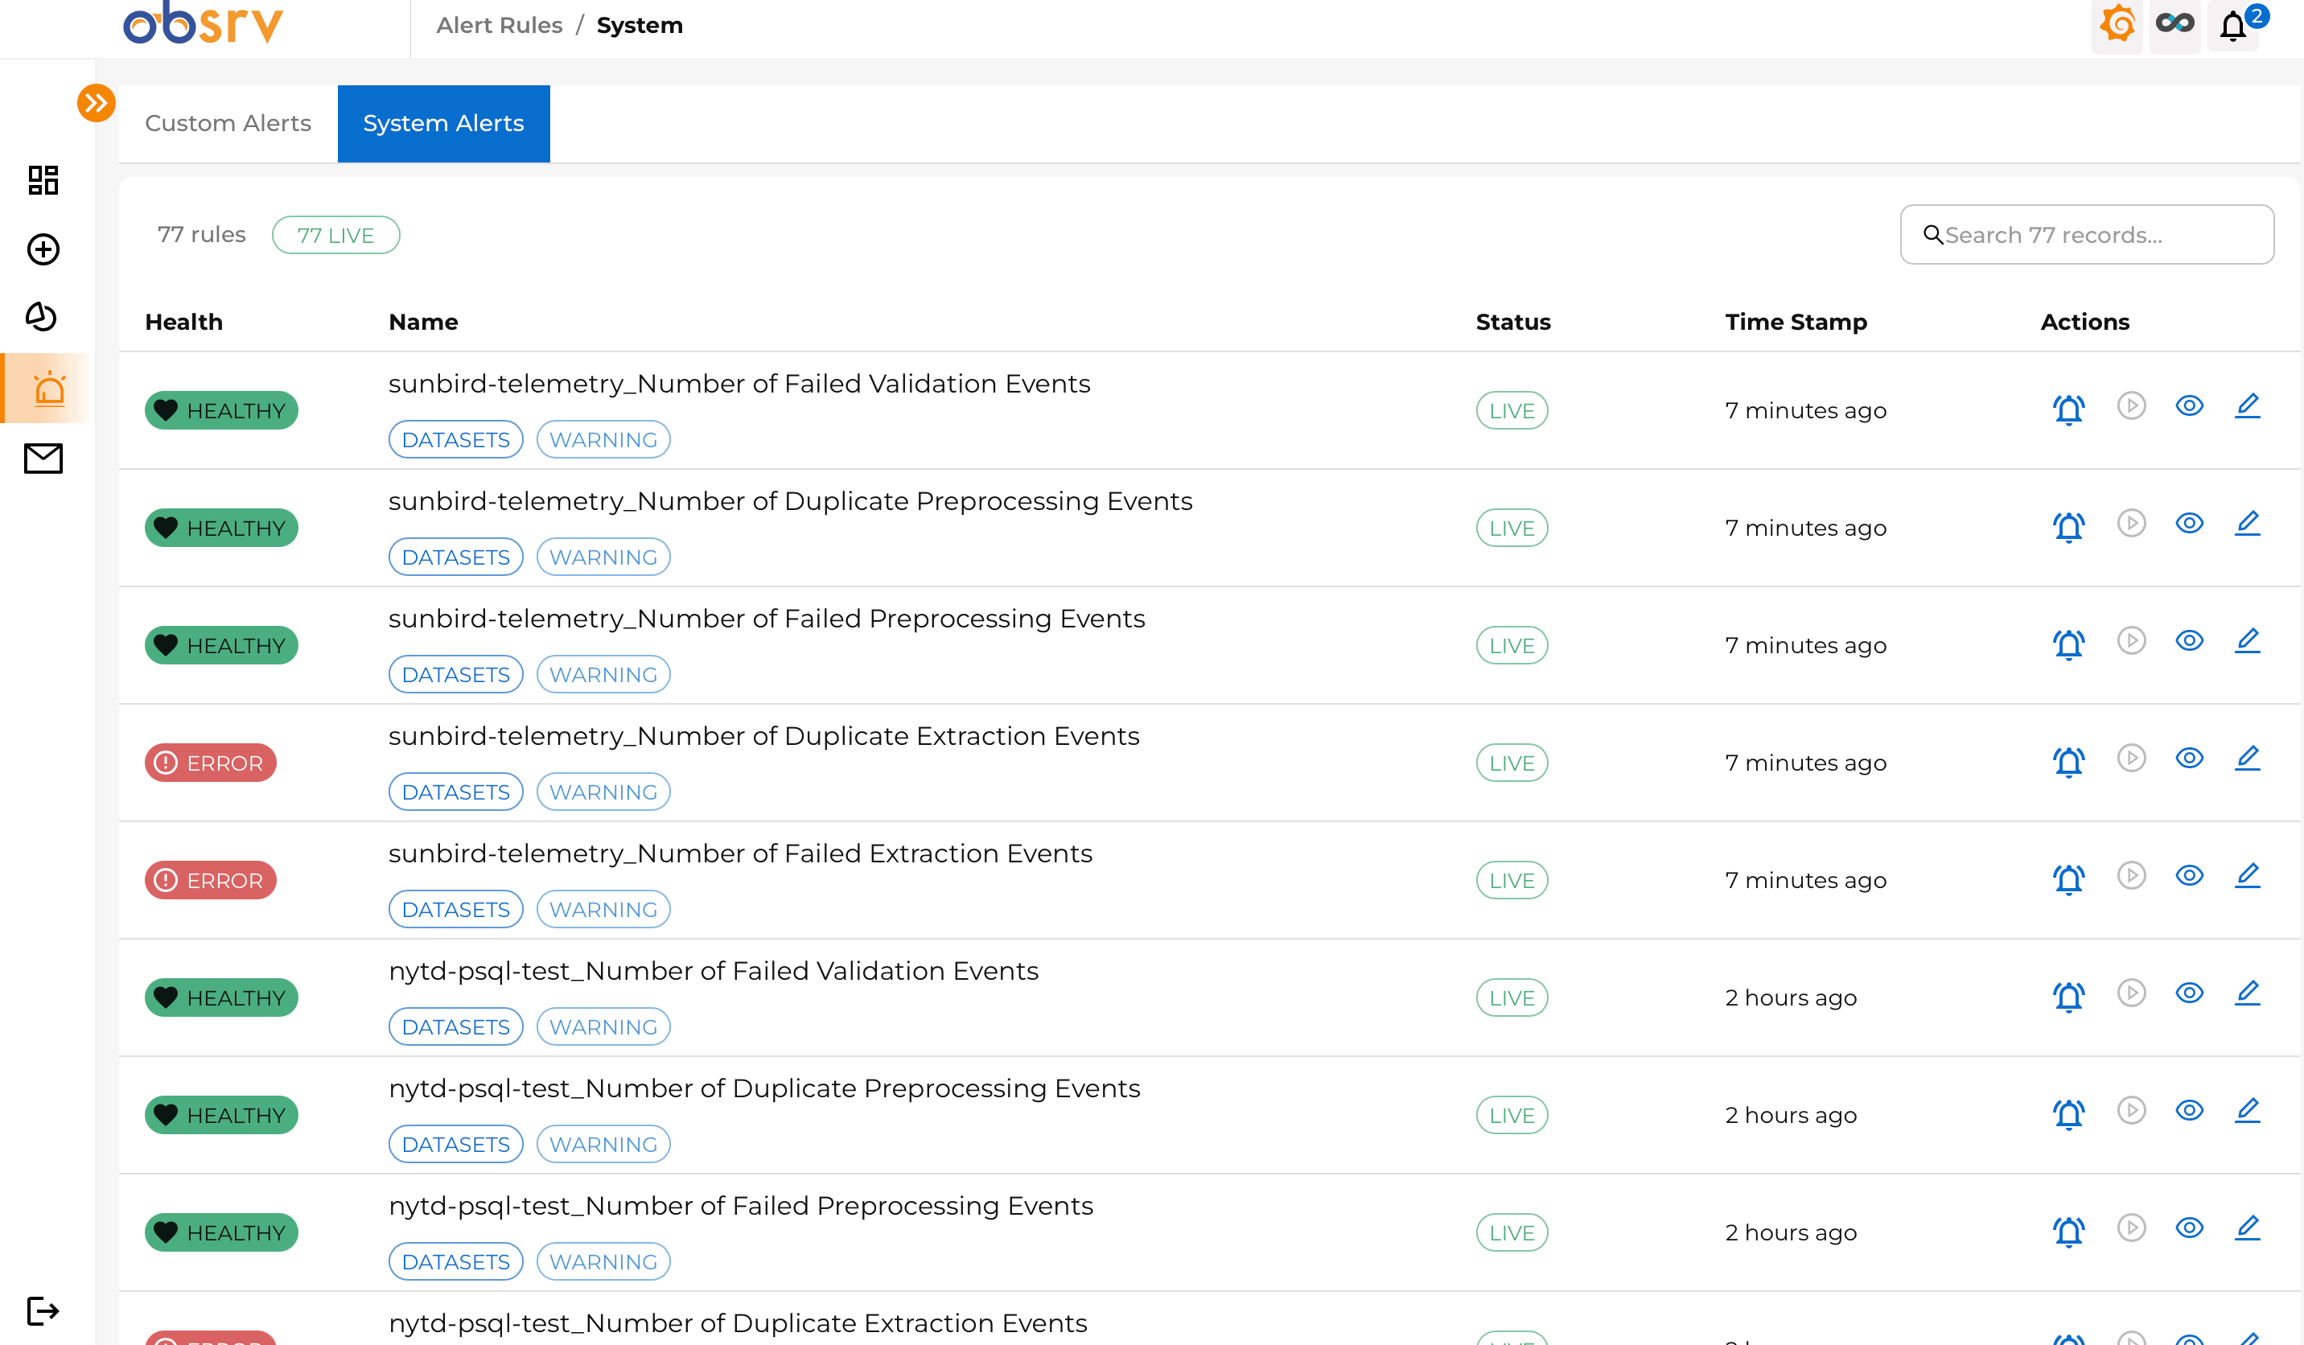The width and height of the screenshot is (2304, 1345).
Task: Click the infinity-shaped icon in top bar
Action: click(2175, 24)
